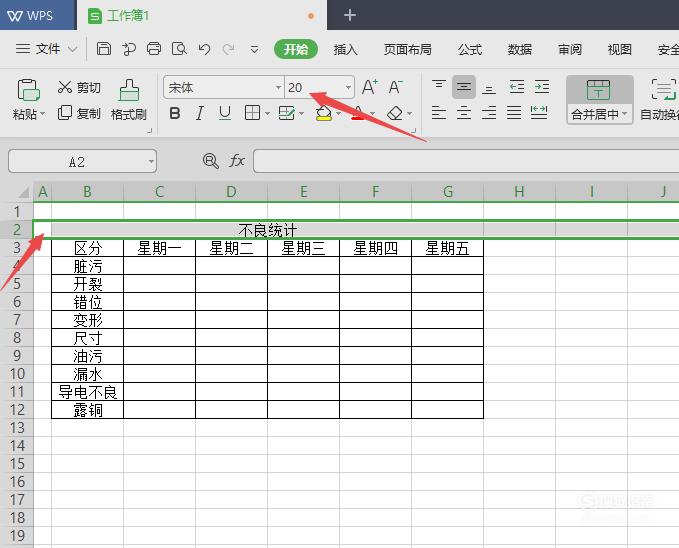
Task: Open the 视图 (View) tab
Action: click(620, 49)
